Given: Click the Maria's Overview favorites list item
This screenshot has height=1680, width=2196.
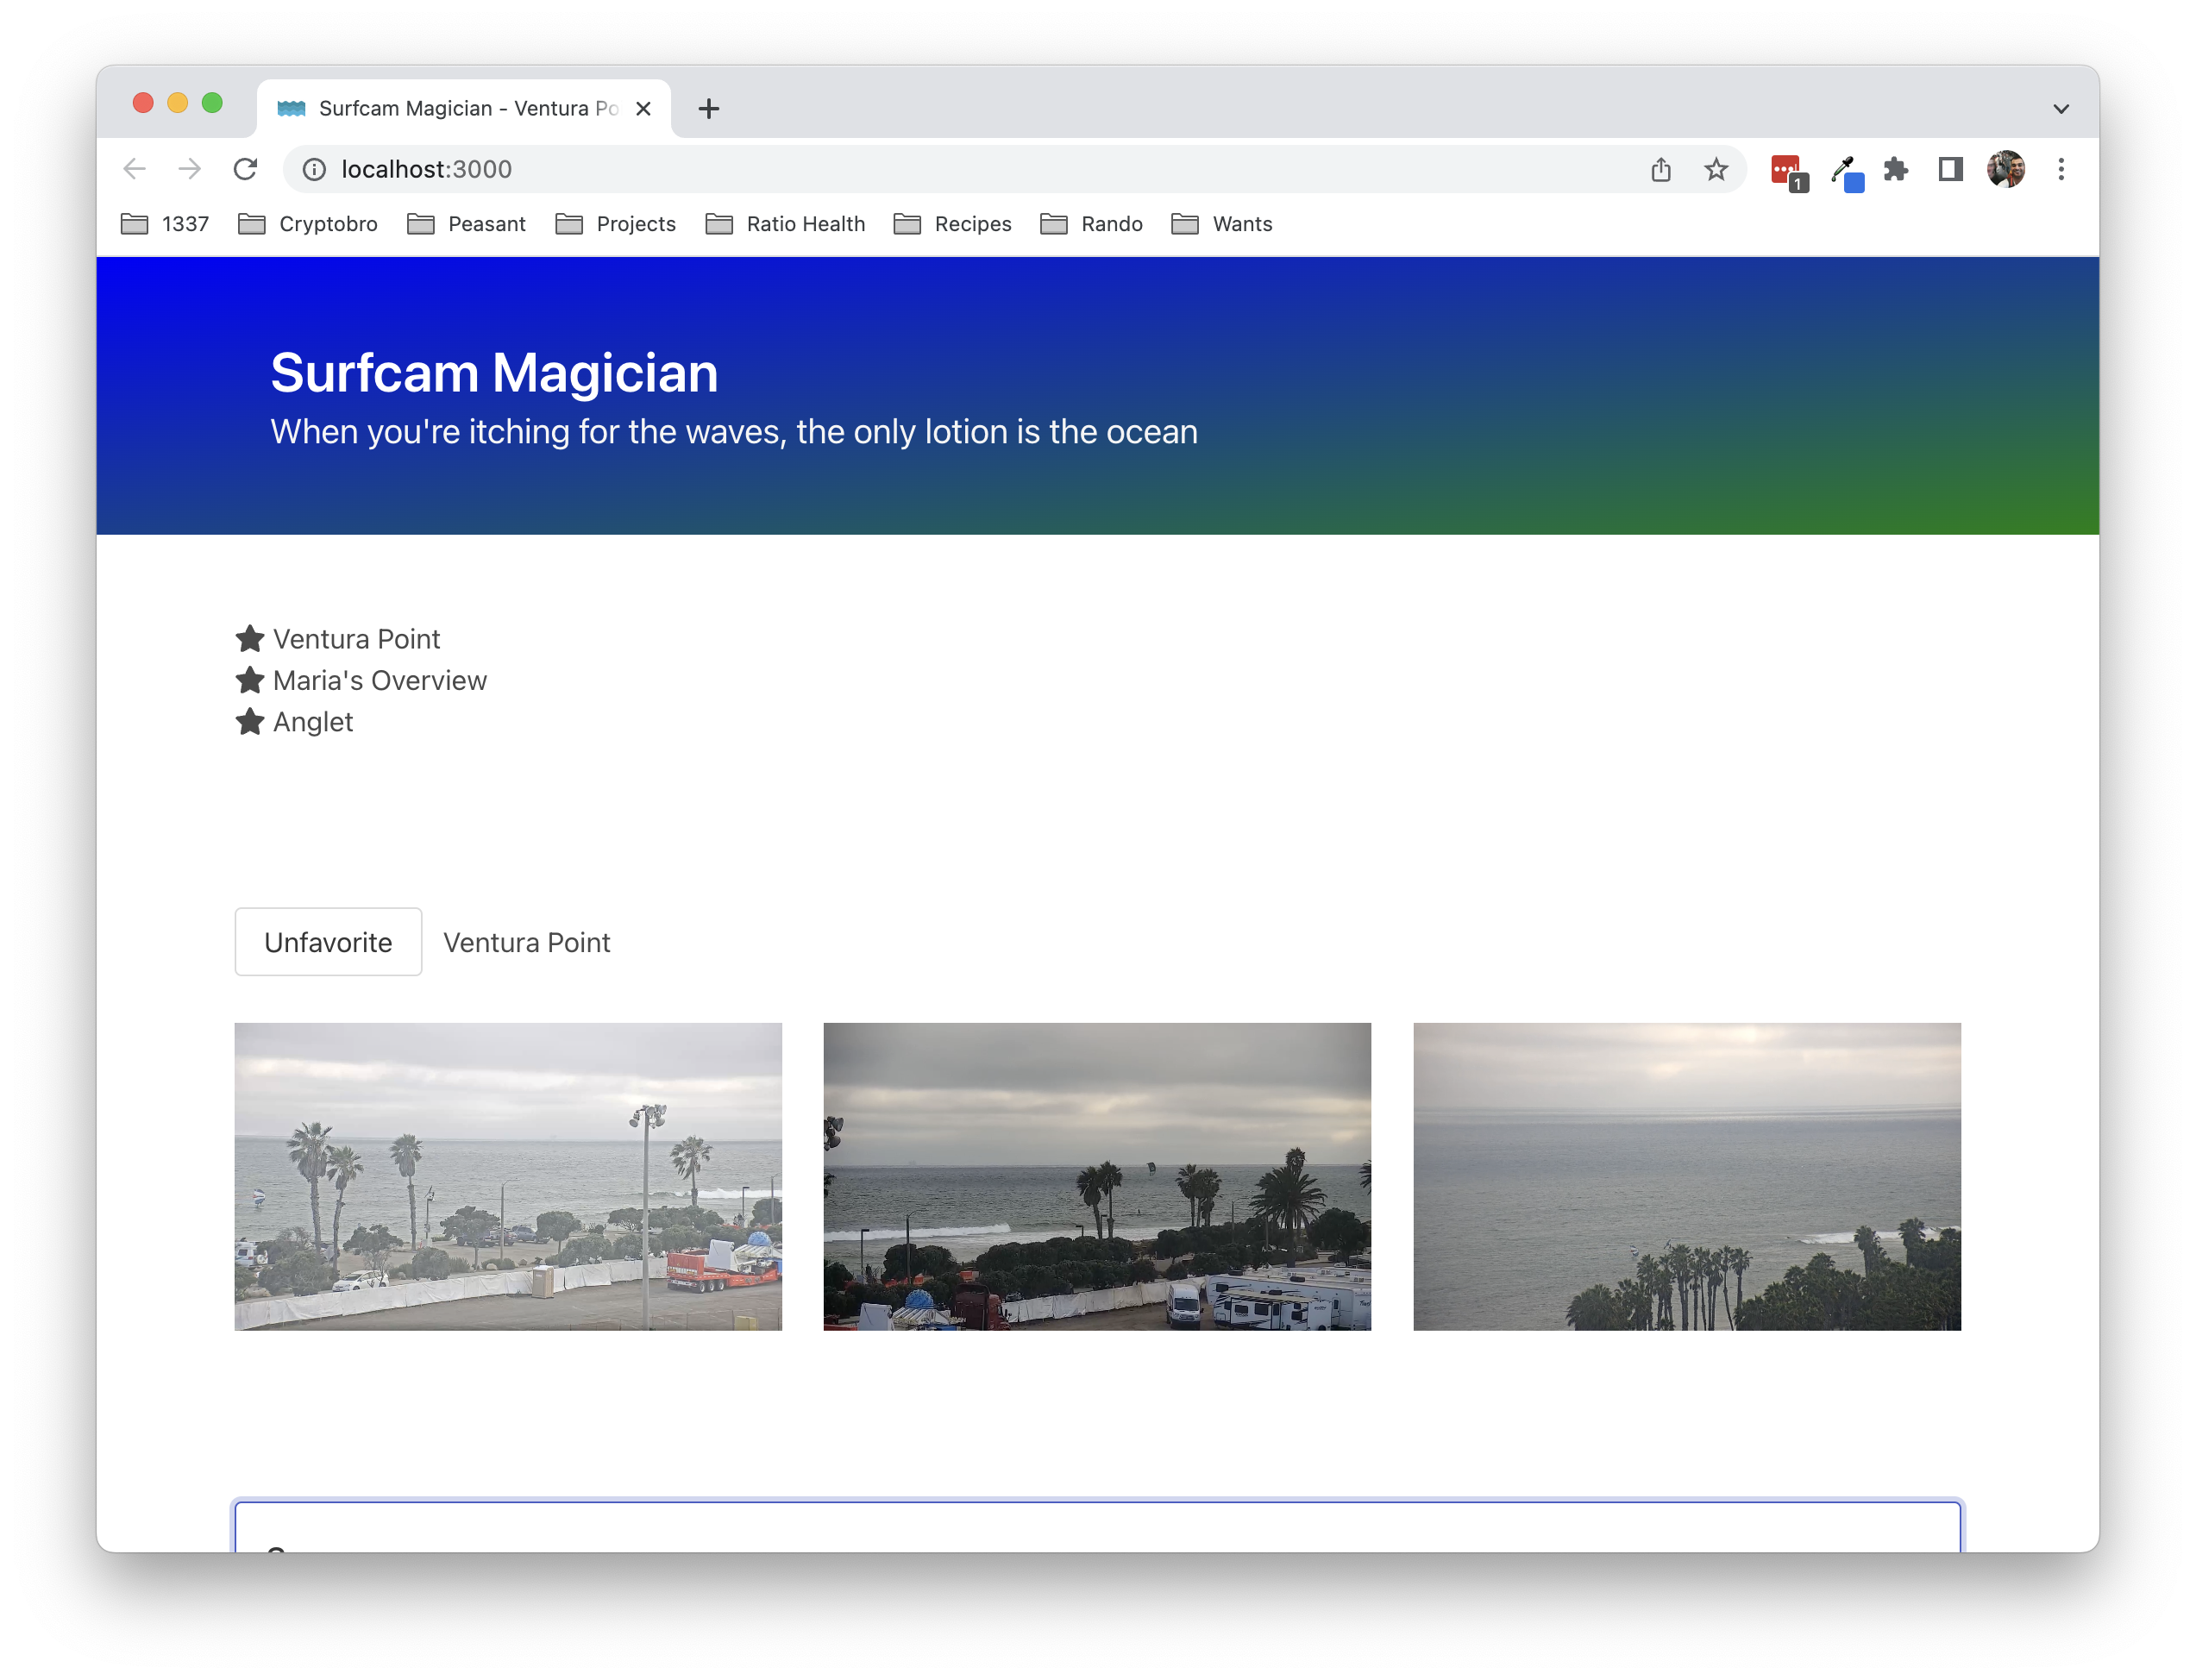Looking at the screenshot, I should [x=378, y=680].
